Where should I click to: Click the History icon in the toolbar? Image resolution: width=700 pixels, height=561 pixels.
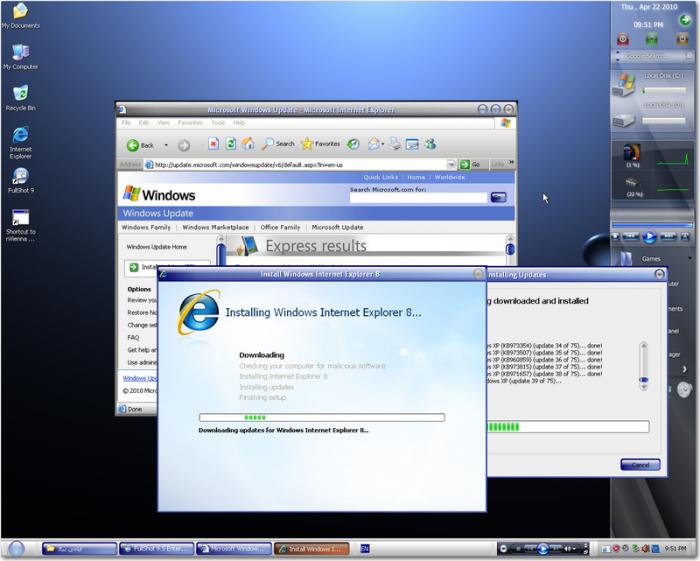(x=354, y=145)
